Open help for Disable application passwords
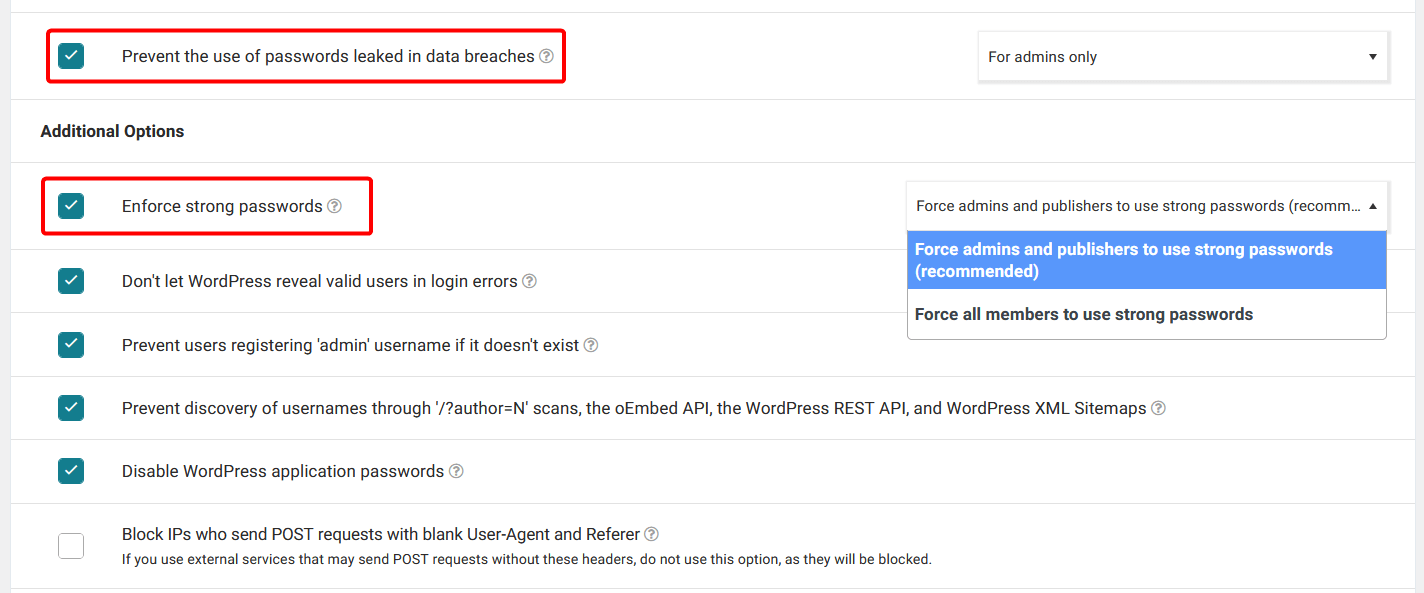This screenshot has height=593, width=1424. point(456,471)
